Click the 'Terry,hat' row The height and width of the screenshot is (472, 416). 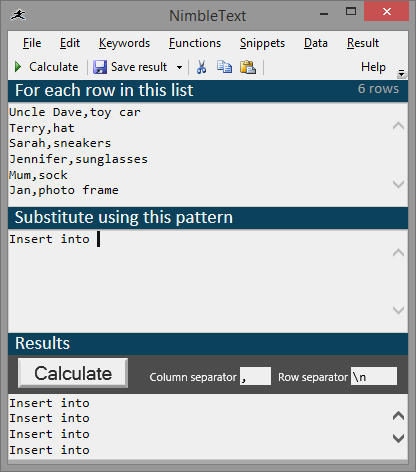[42, 128]
